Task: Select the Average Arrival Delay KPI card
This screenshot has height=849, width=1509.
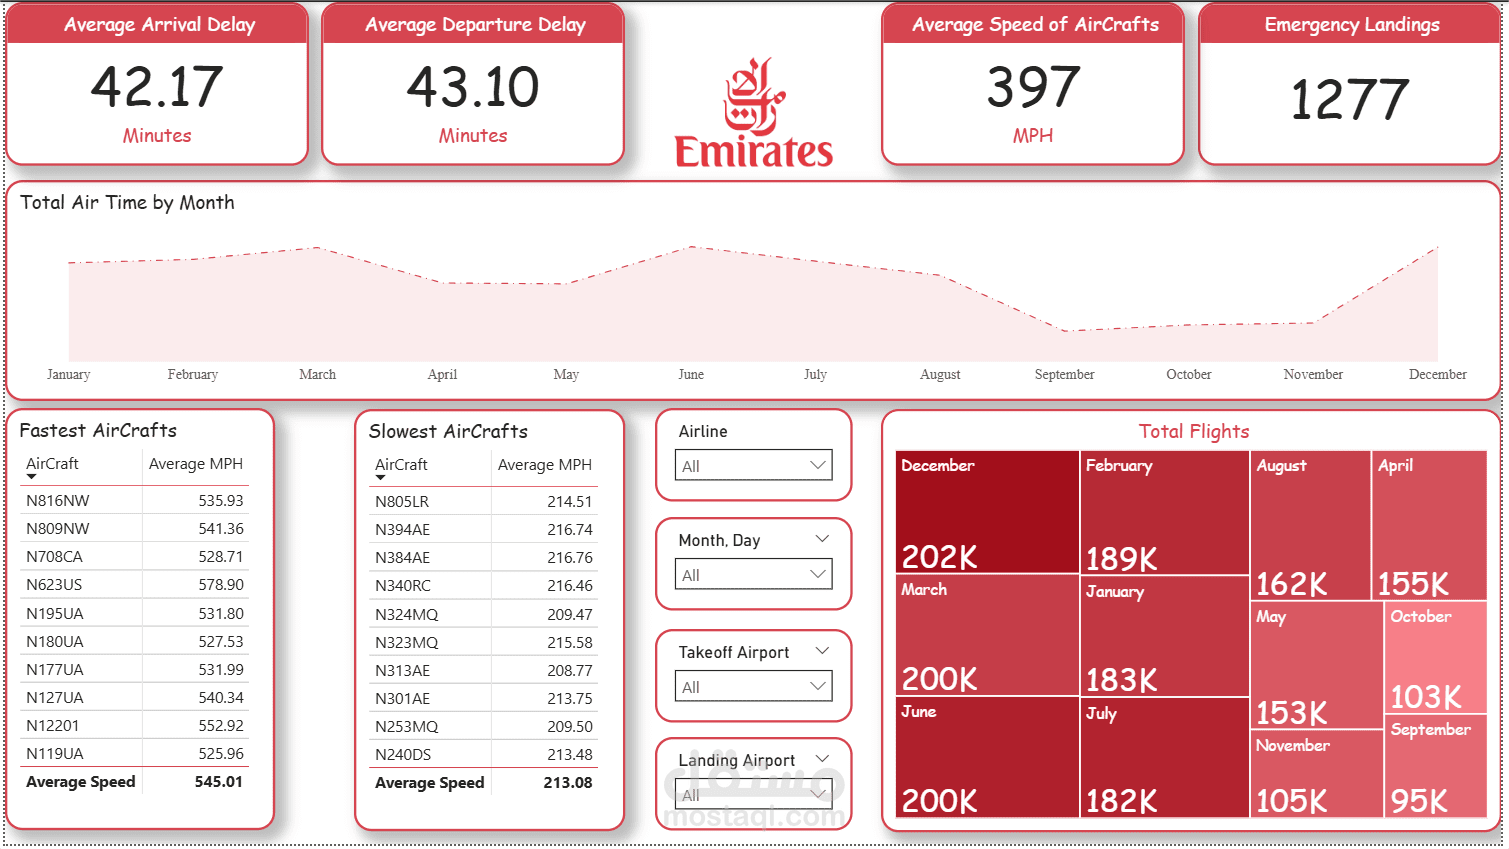Action: click(157, 85)
